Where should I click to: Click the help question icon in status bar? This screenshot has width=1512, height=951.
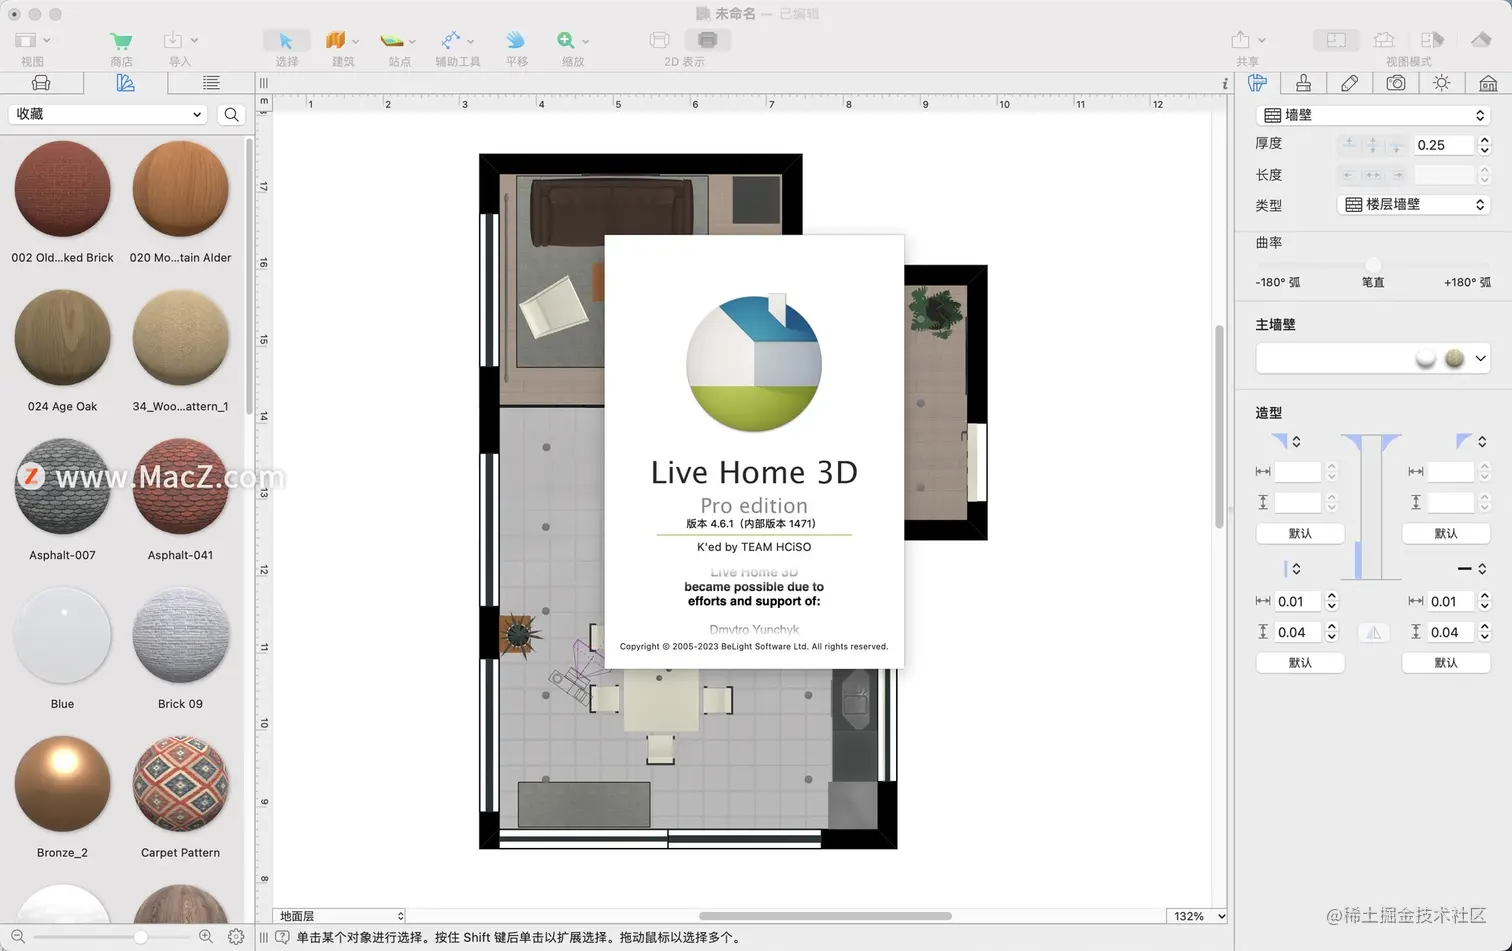click(282, 938)
